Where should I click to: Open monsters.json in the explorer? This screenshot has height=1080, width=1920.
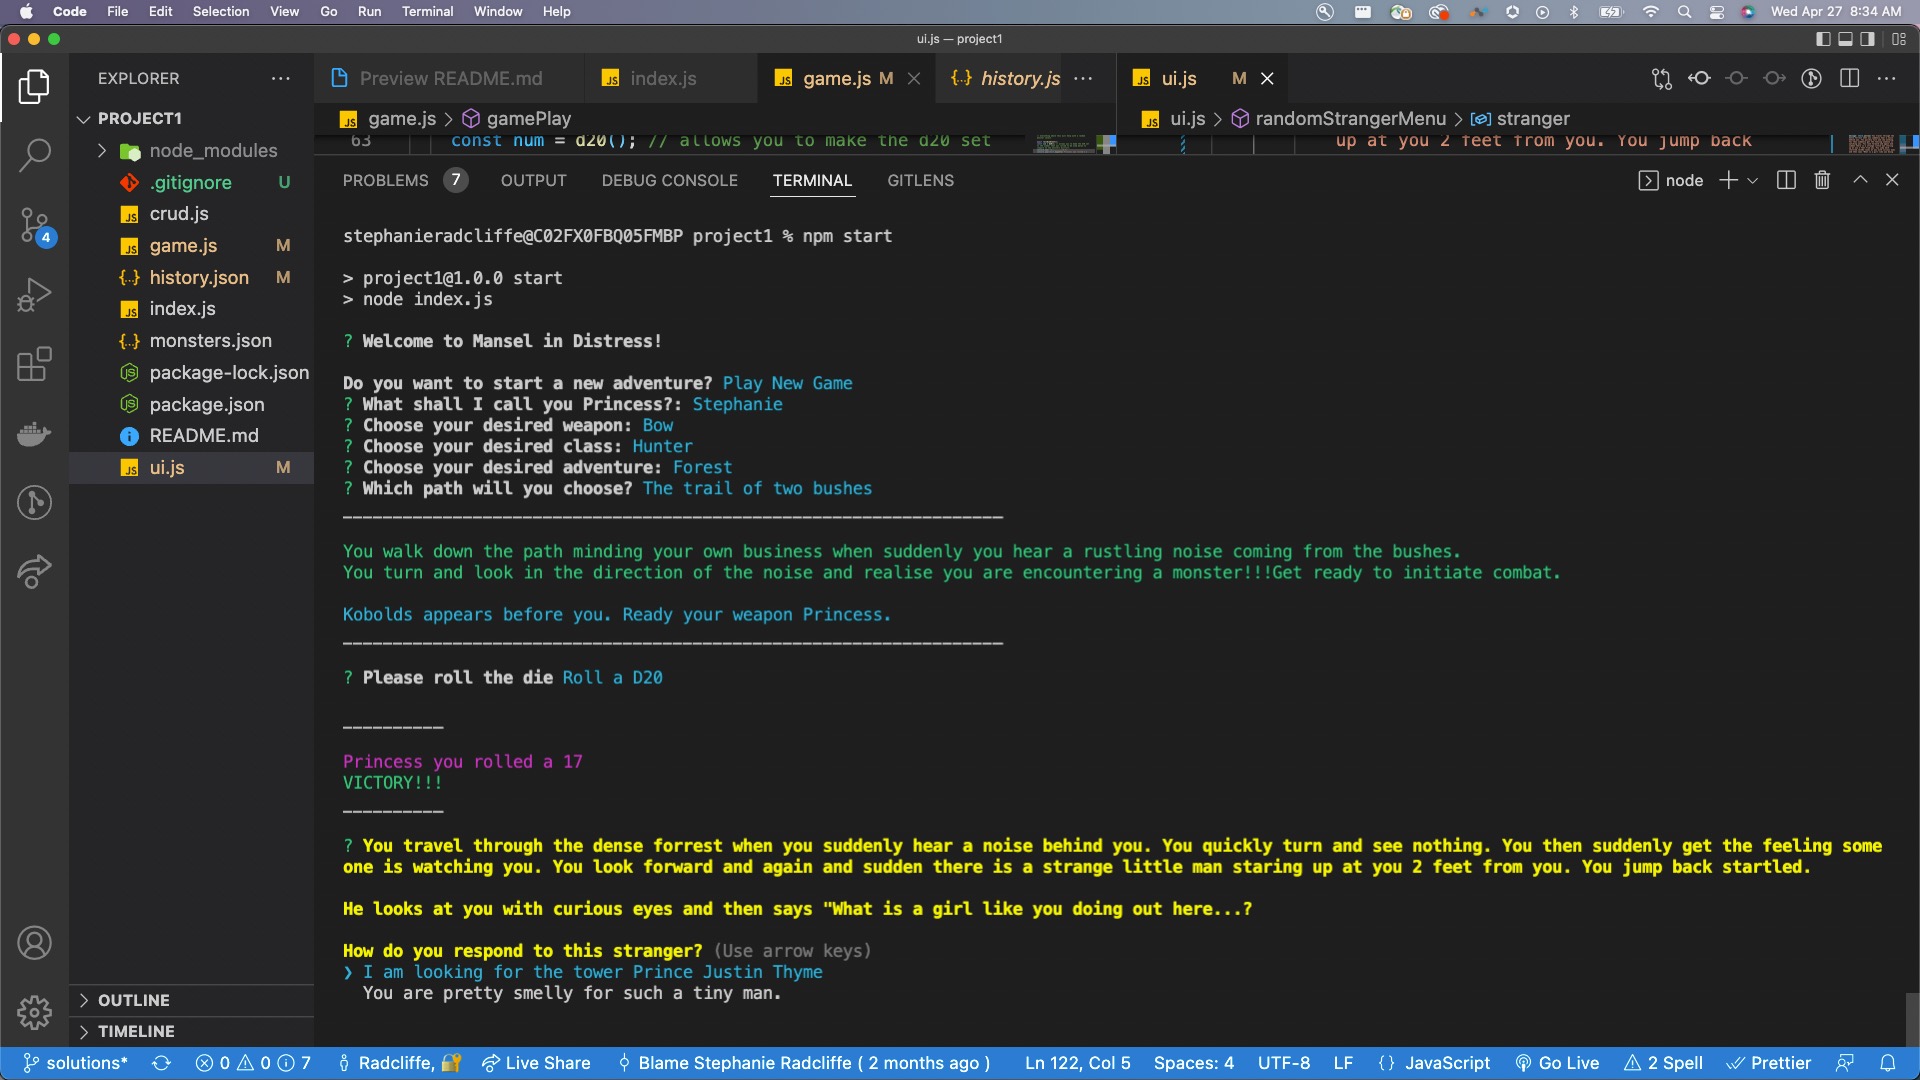[192, 341]
